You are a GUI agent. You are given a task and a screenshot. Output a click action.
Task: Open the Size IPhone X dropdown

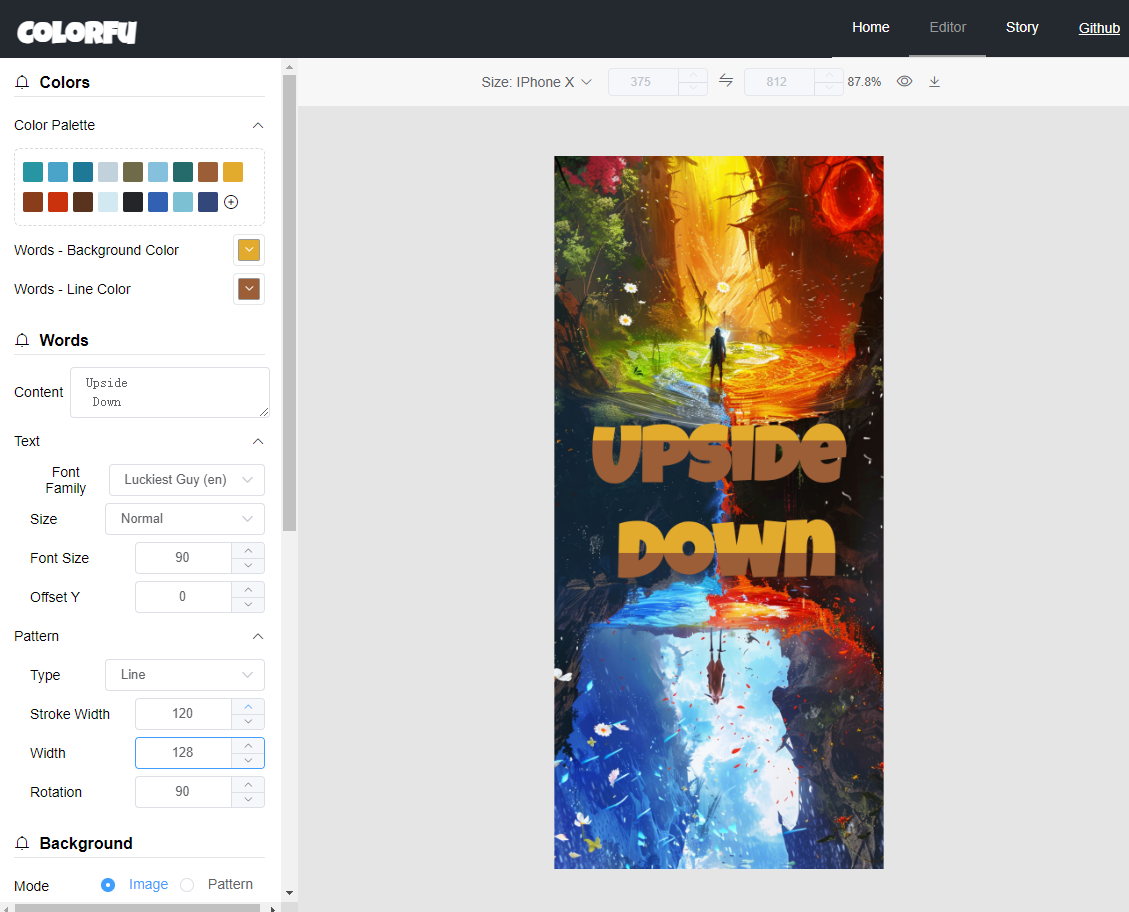click(536, 82)
